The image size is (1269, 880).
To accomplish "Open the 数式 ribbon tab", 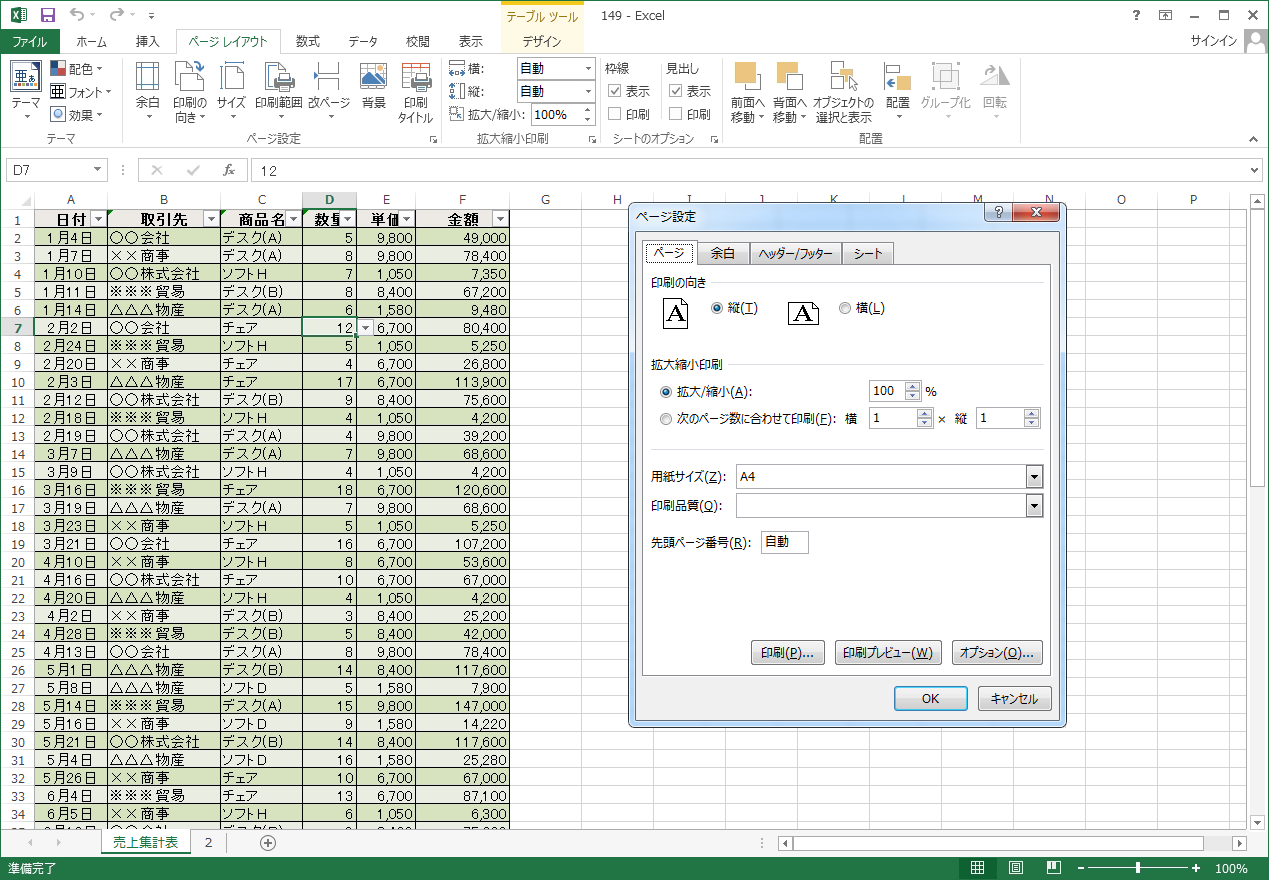I will [307, 42].
